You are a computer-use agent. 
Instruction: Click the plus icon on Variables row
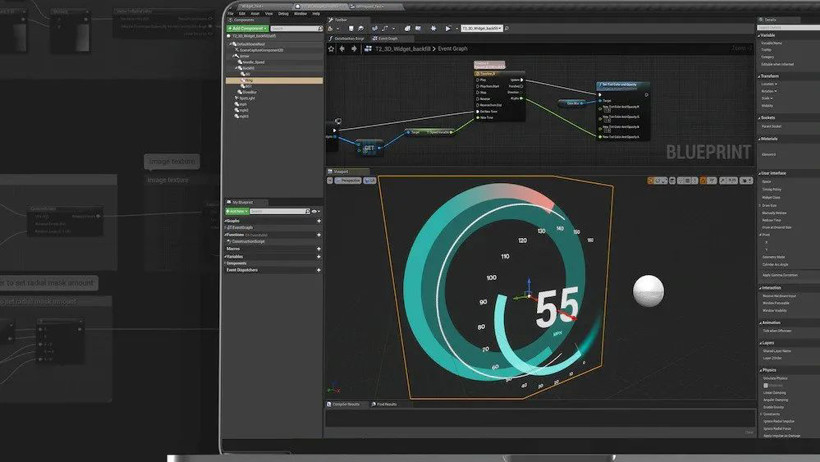tap(318, 256)
